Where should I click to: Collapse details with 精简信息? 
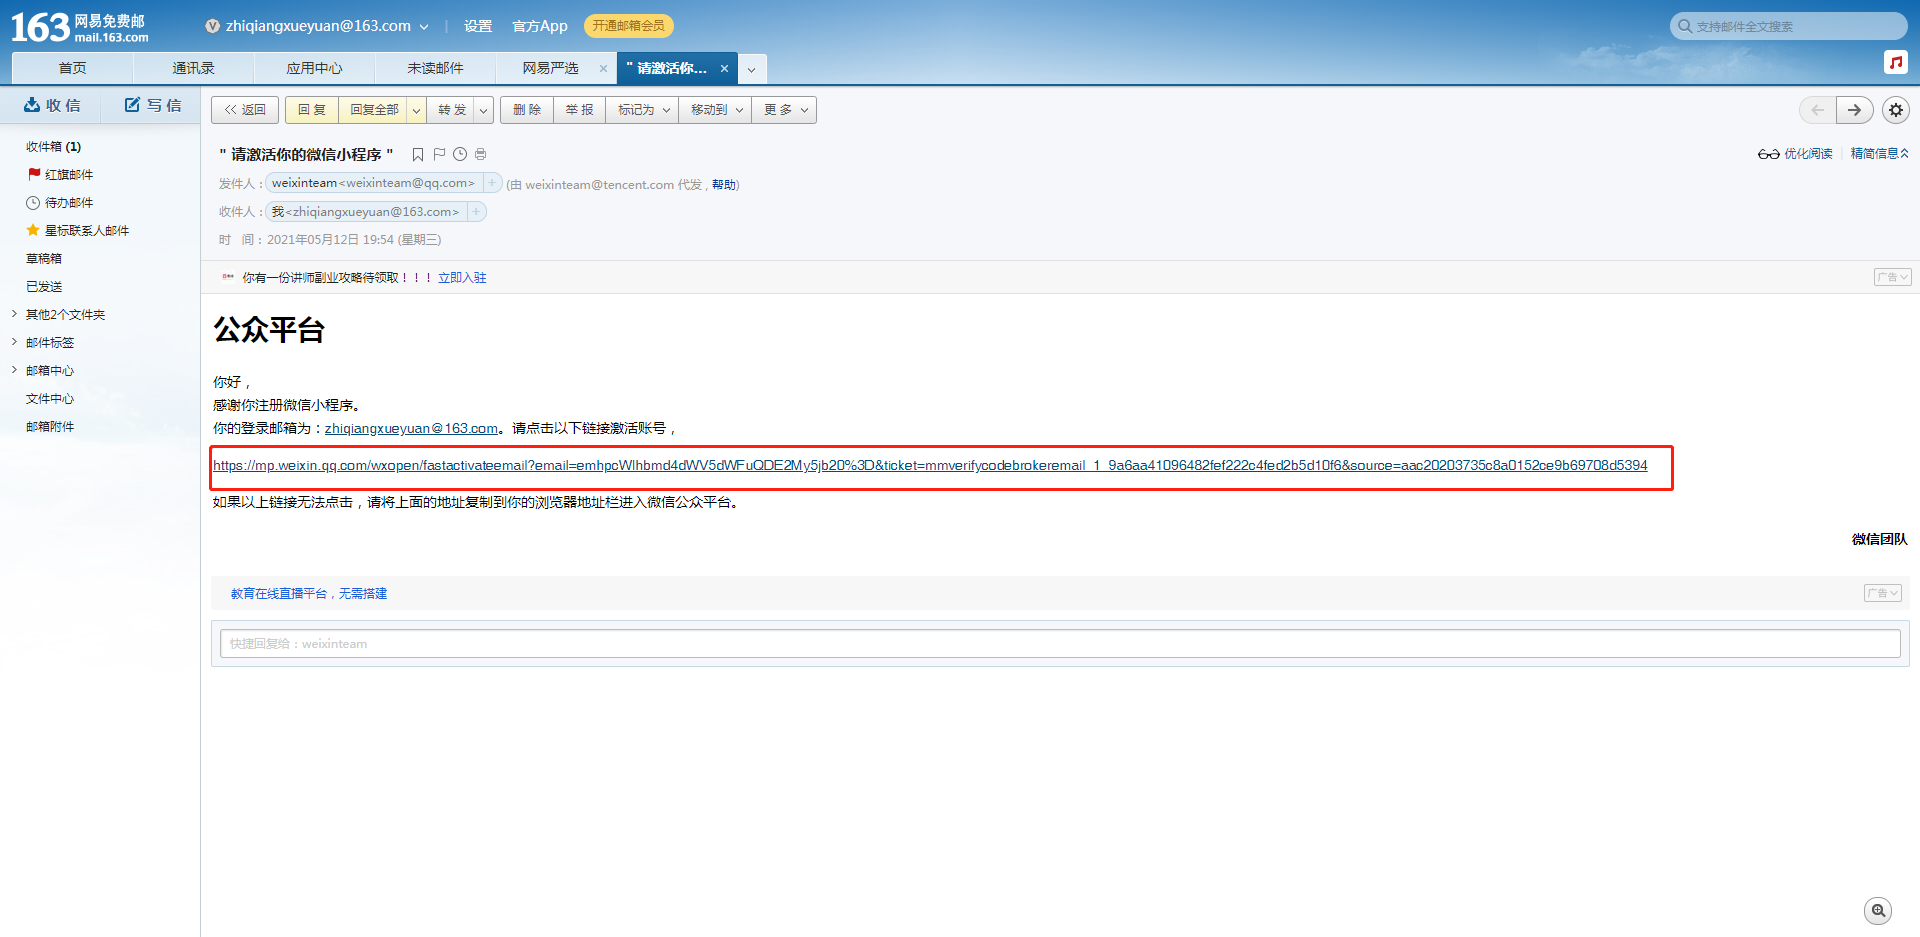point(1880,154)
